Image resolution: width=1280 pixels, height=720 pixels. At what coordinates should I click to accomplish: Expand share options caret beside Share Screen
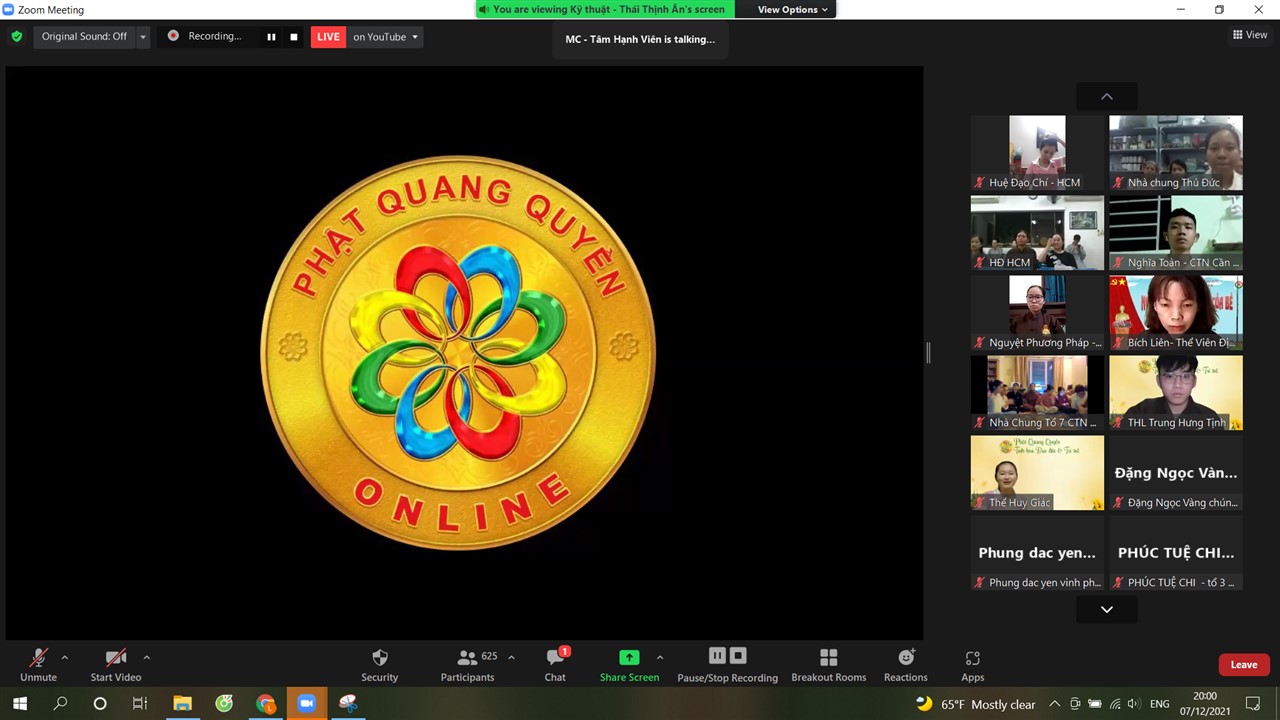[659, 657]
